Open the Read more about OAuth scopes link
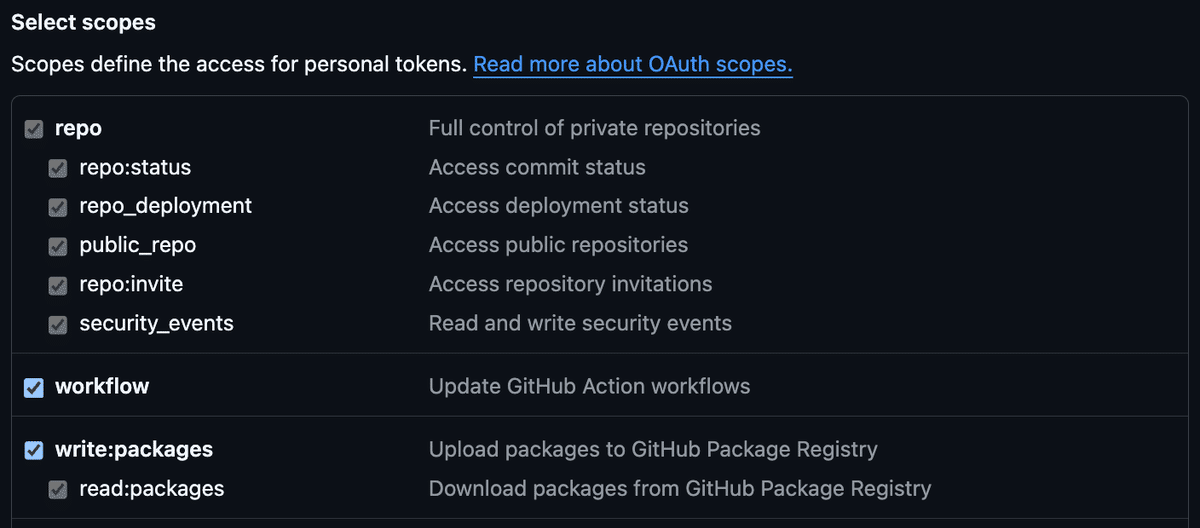The width and height of the screenshot is (1200, 528). 632,65
